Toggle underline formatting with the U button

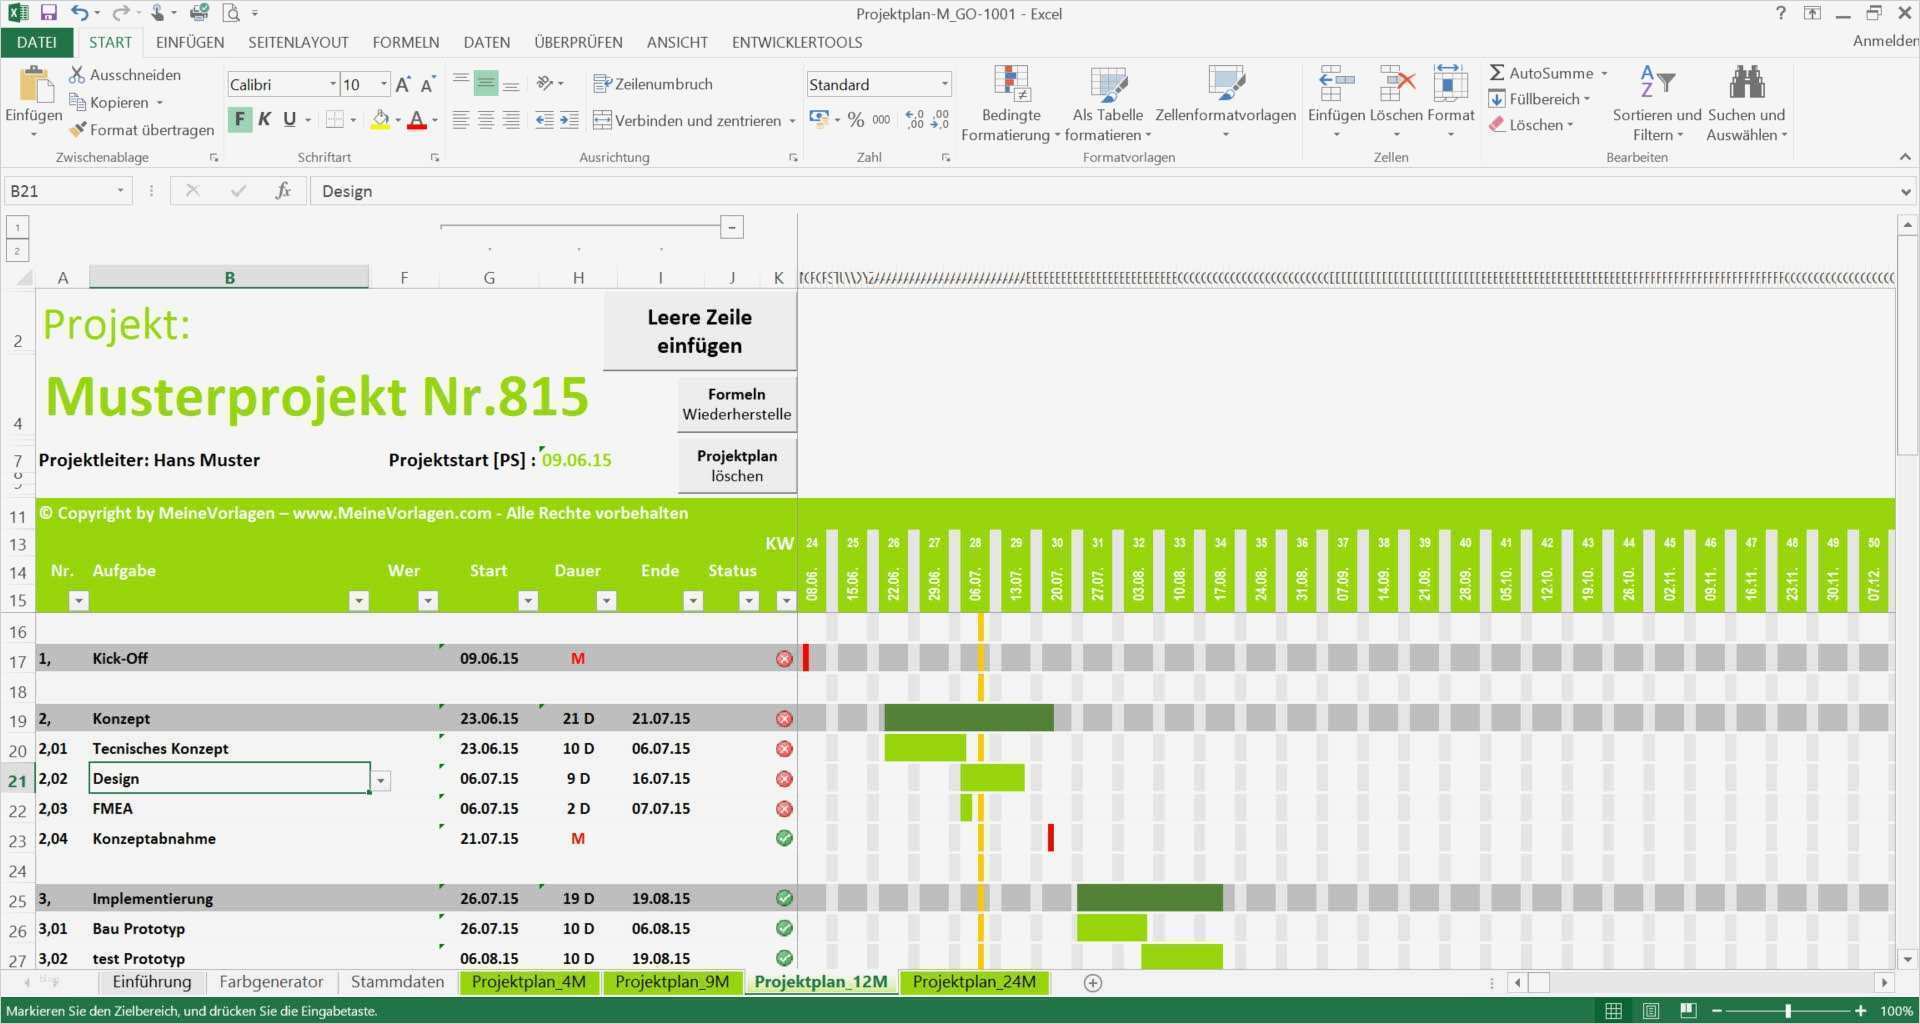tap(288, 119)
